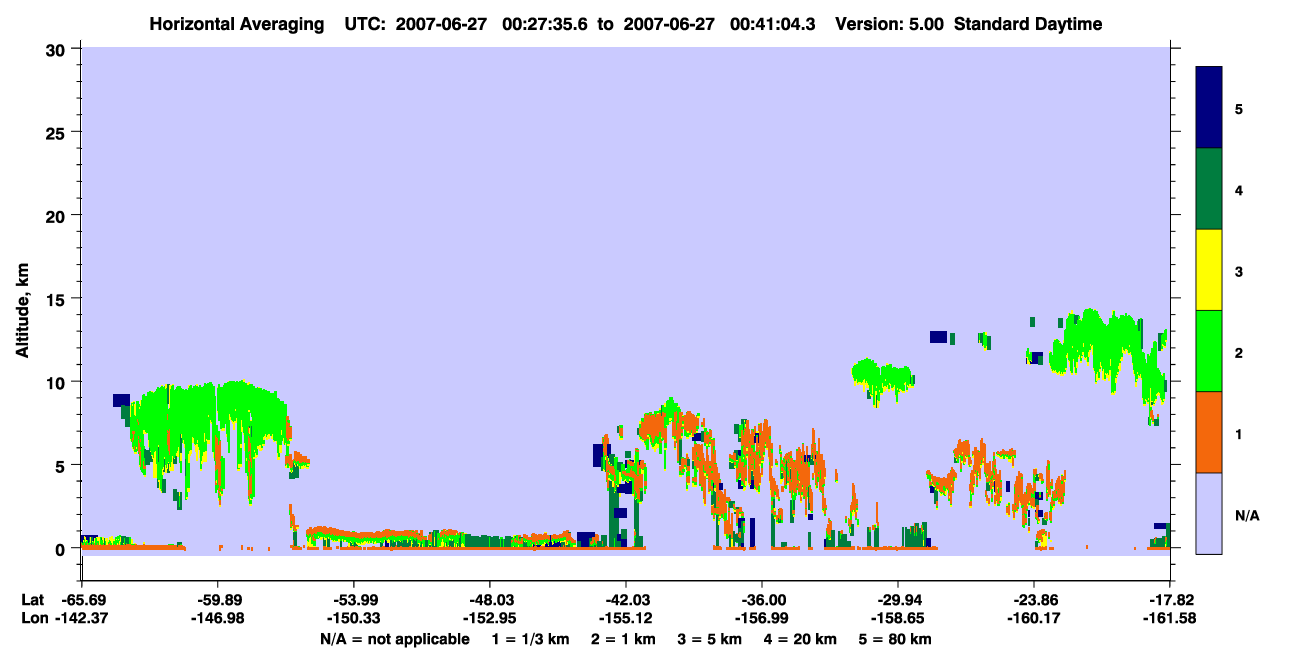Click the colorbar label 5
Image resolution: width=1300 pixels, height=667 pixels.
point(1238,108)
